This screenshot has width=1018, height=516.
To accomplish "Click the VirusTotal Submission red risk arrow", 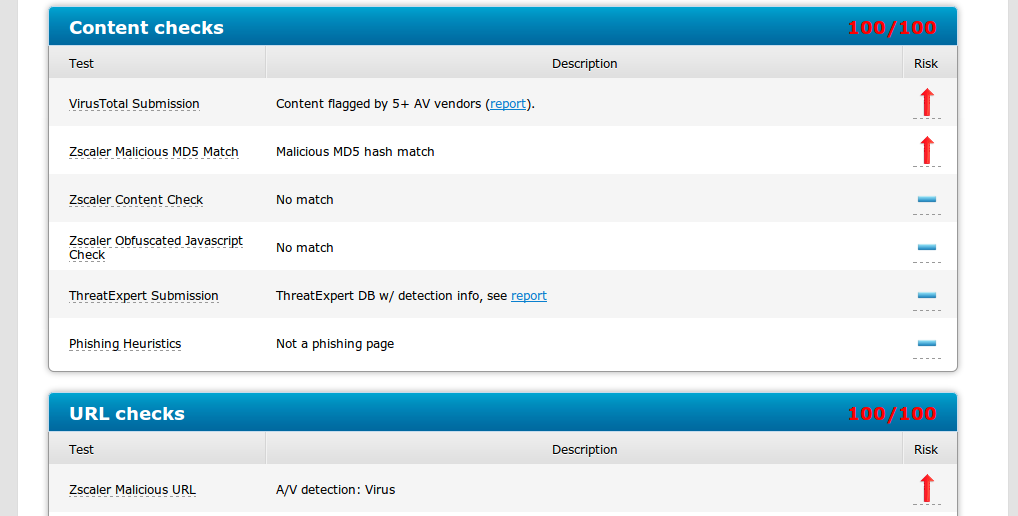I will pos(926,102).
